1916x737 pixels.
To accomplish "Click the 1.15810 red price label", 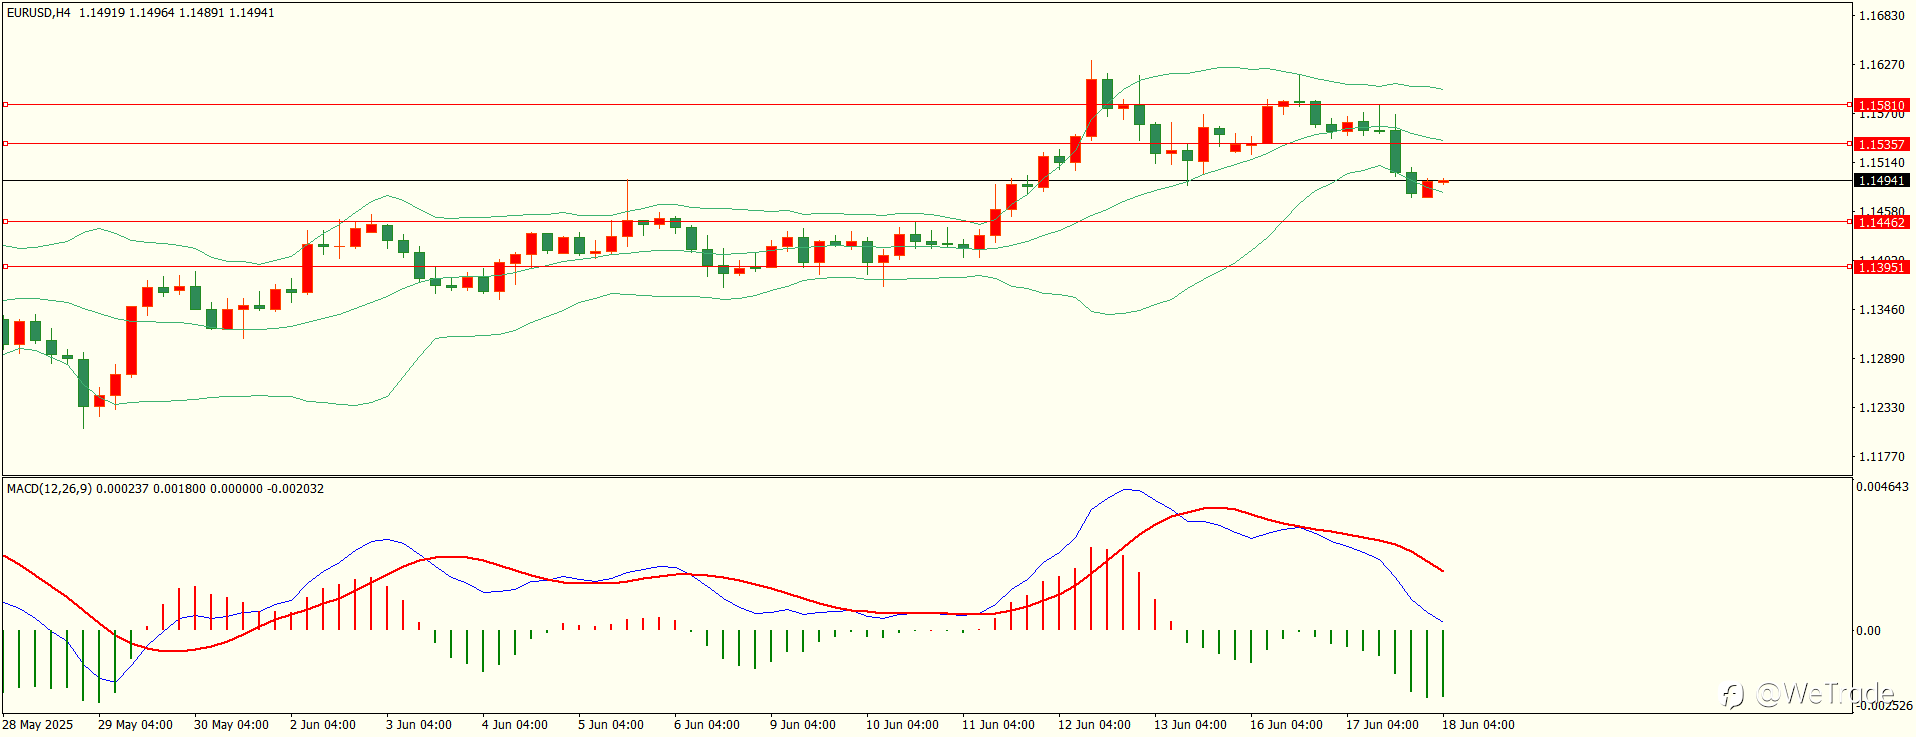I will click(1881, 105).
